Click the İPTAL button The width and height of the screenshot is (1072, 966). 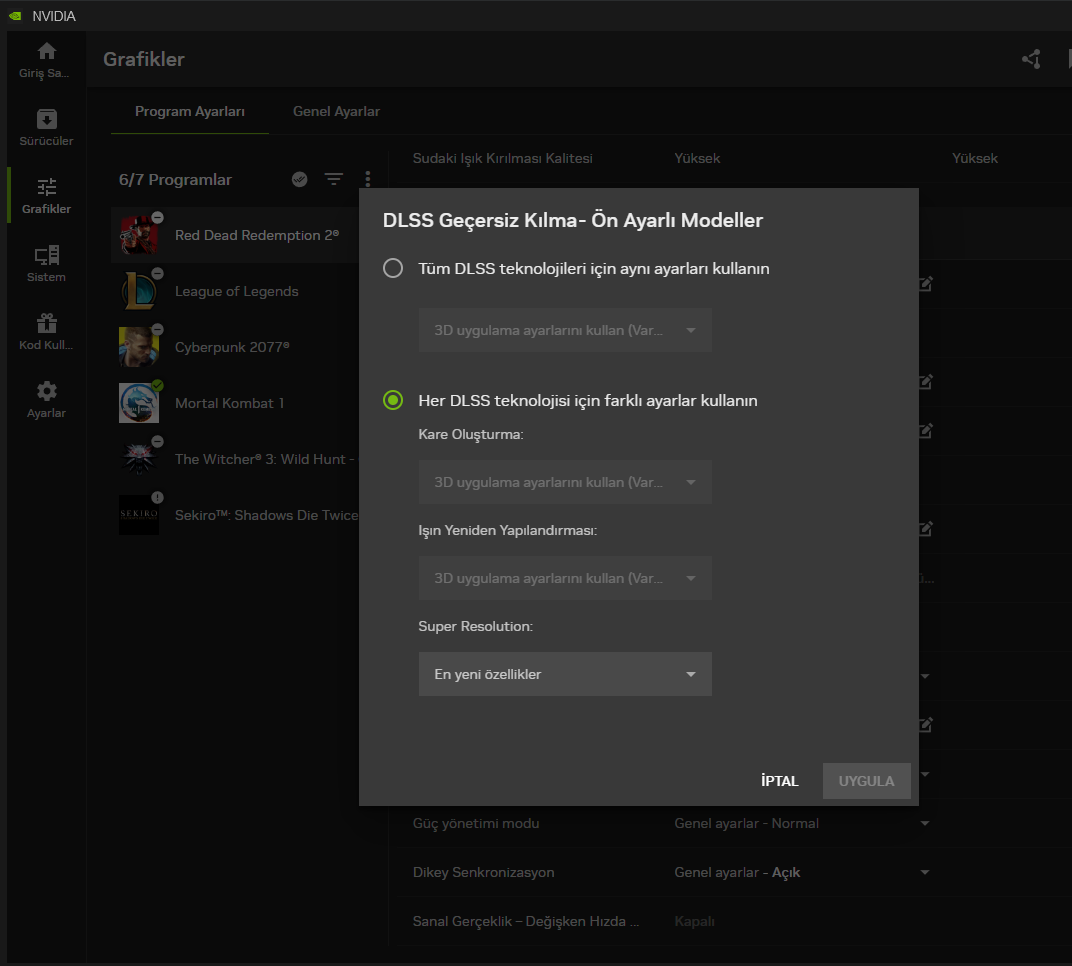780,781
